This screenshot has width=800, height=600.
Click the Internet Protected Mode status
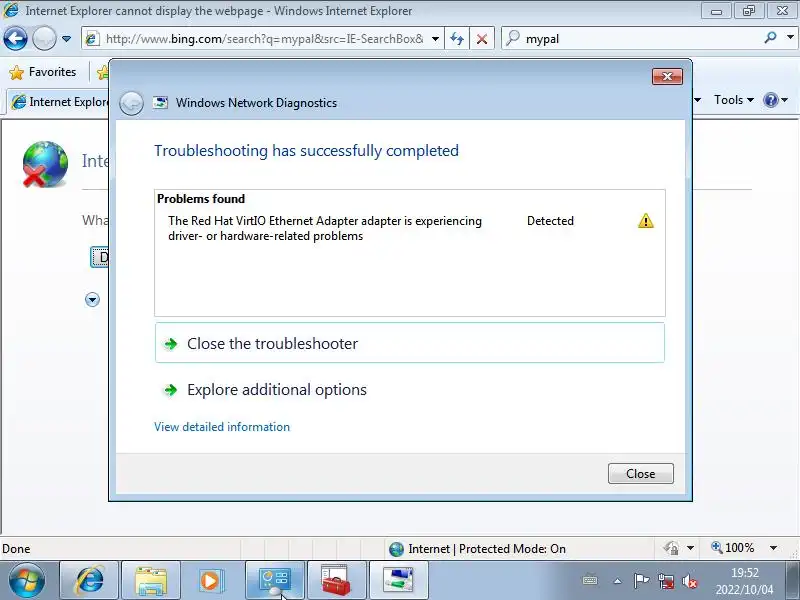point(478,548)
